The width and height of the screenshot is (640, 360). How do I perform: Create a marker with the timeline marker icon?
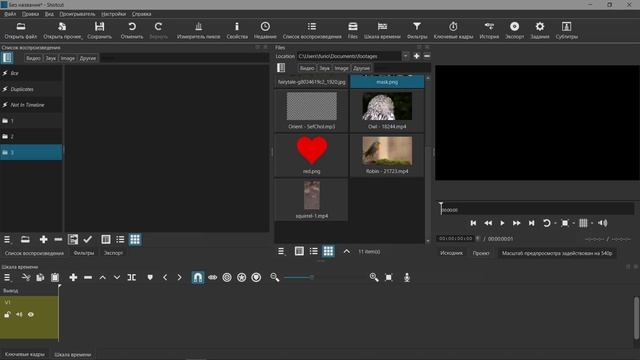150,278
